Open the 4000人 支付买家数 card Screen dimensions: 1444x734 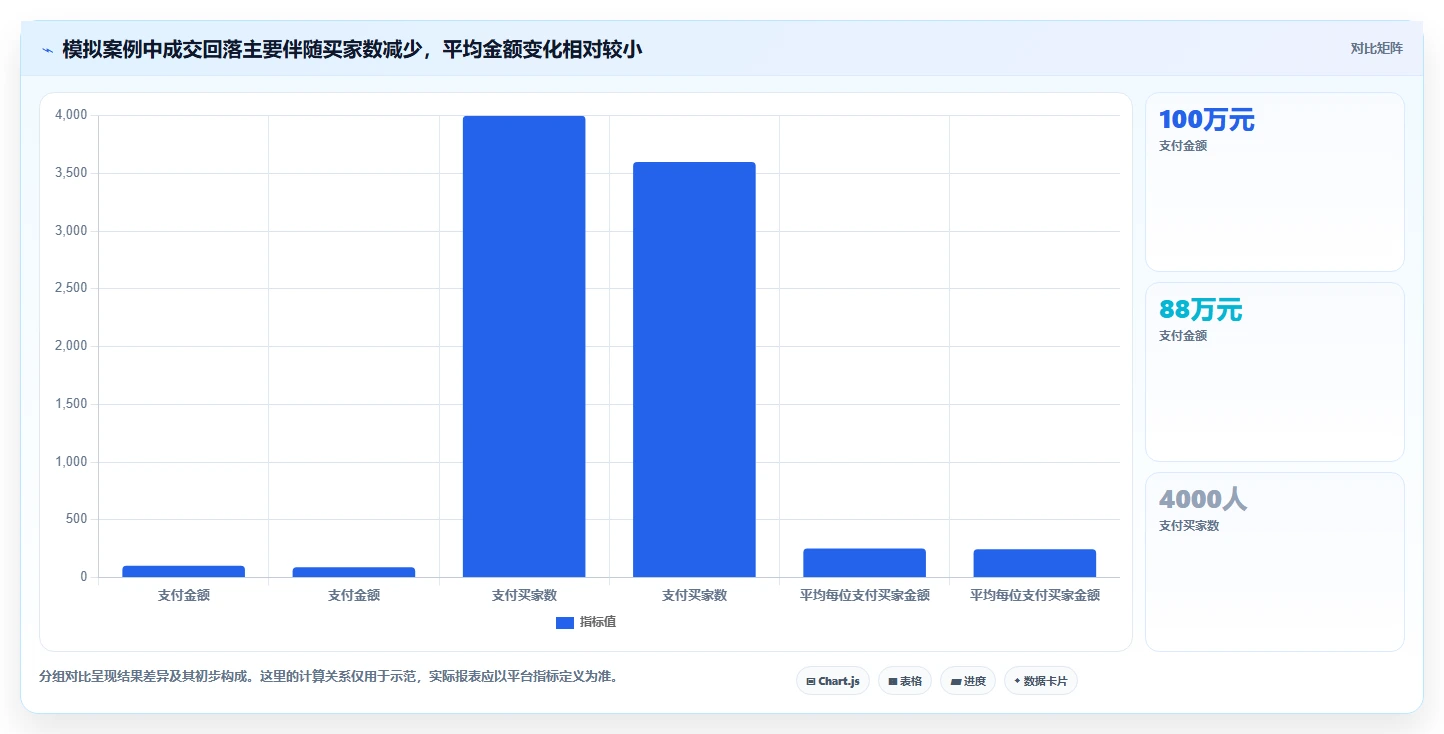pos(1274,562)
